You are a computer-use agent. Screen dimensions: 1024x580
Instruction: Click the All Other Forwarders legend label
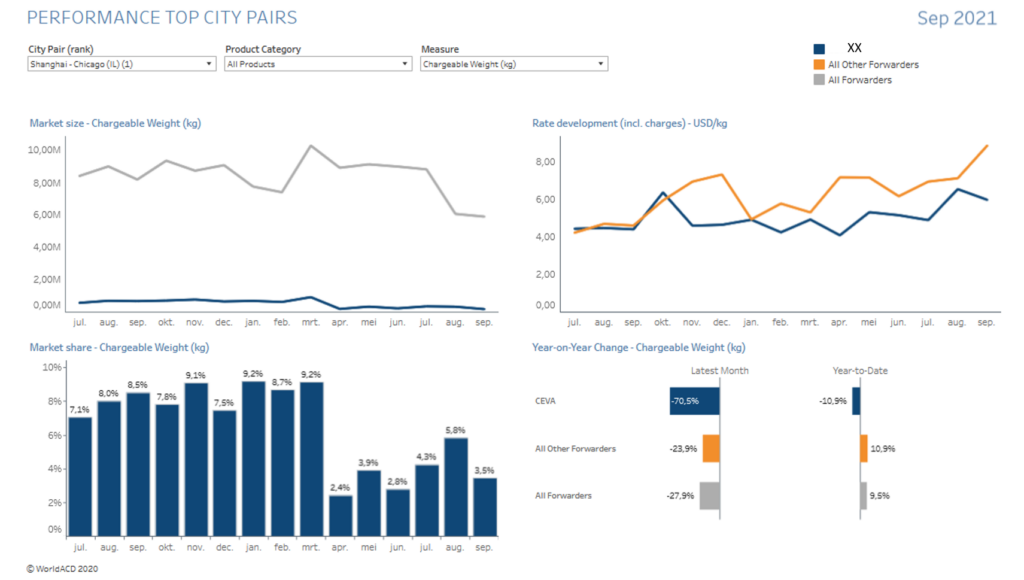(873, 65)
